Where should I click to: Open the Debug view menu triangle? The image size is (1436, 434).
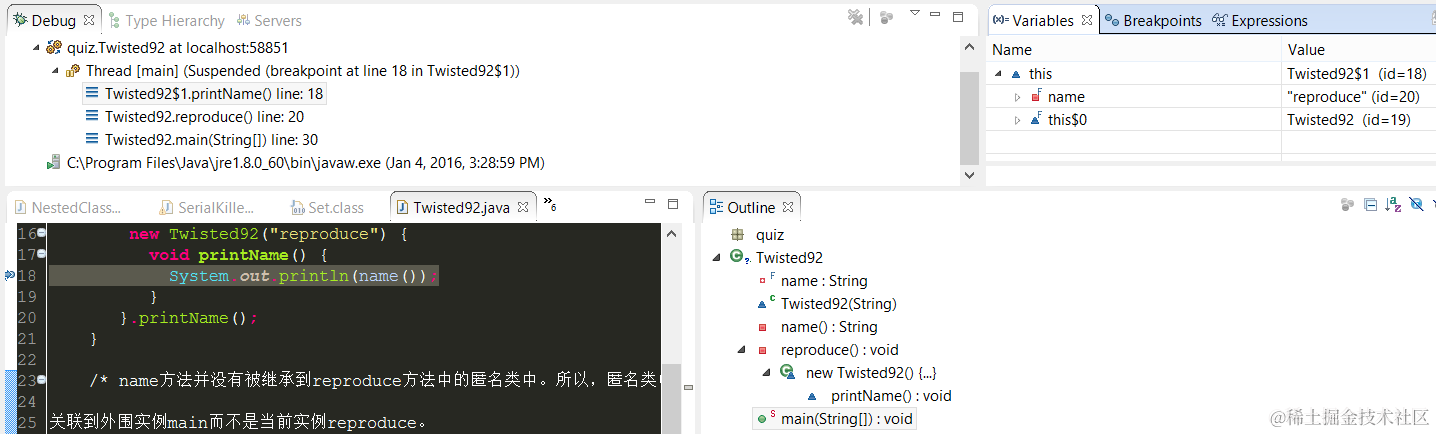(914, 14)
